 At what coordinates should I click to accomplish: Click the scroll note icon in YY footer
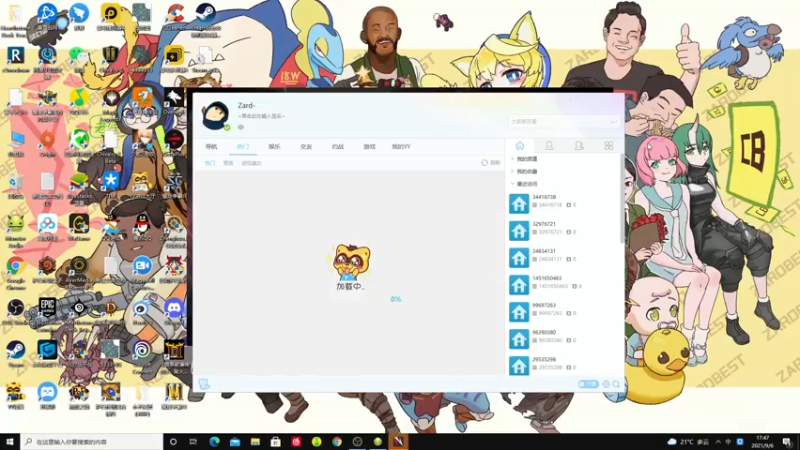click(204, 384)
